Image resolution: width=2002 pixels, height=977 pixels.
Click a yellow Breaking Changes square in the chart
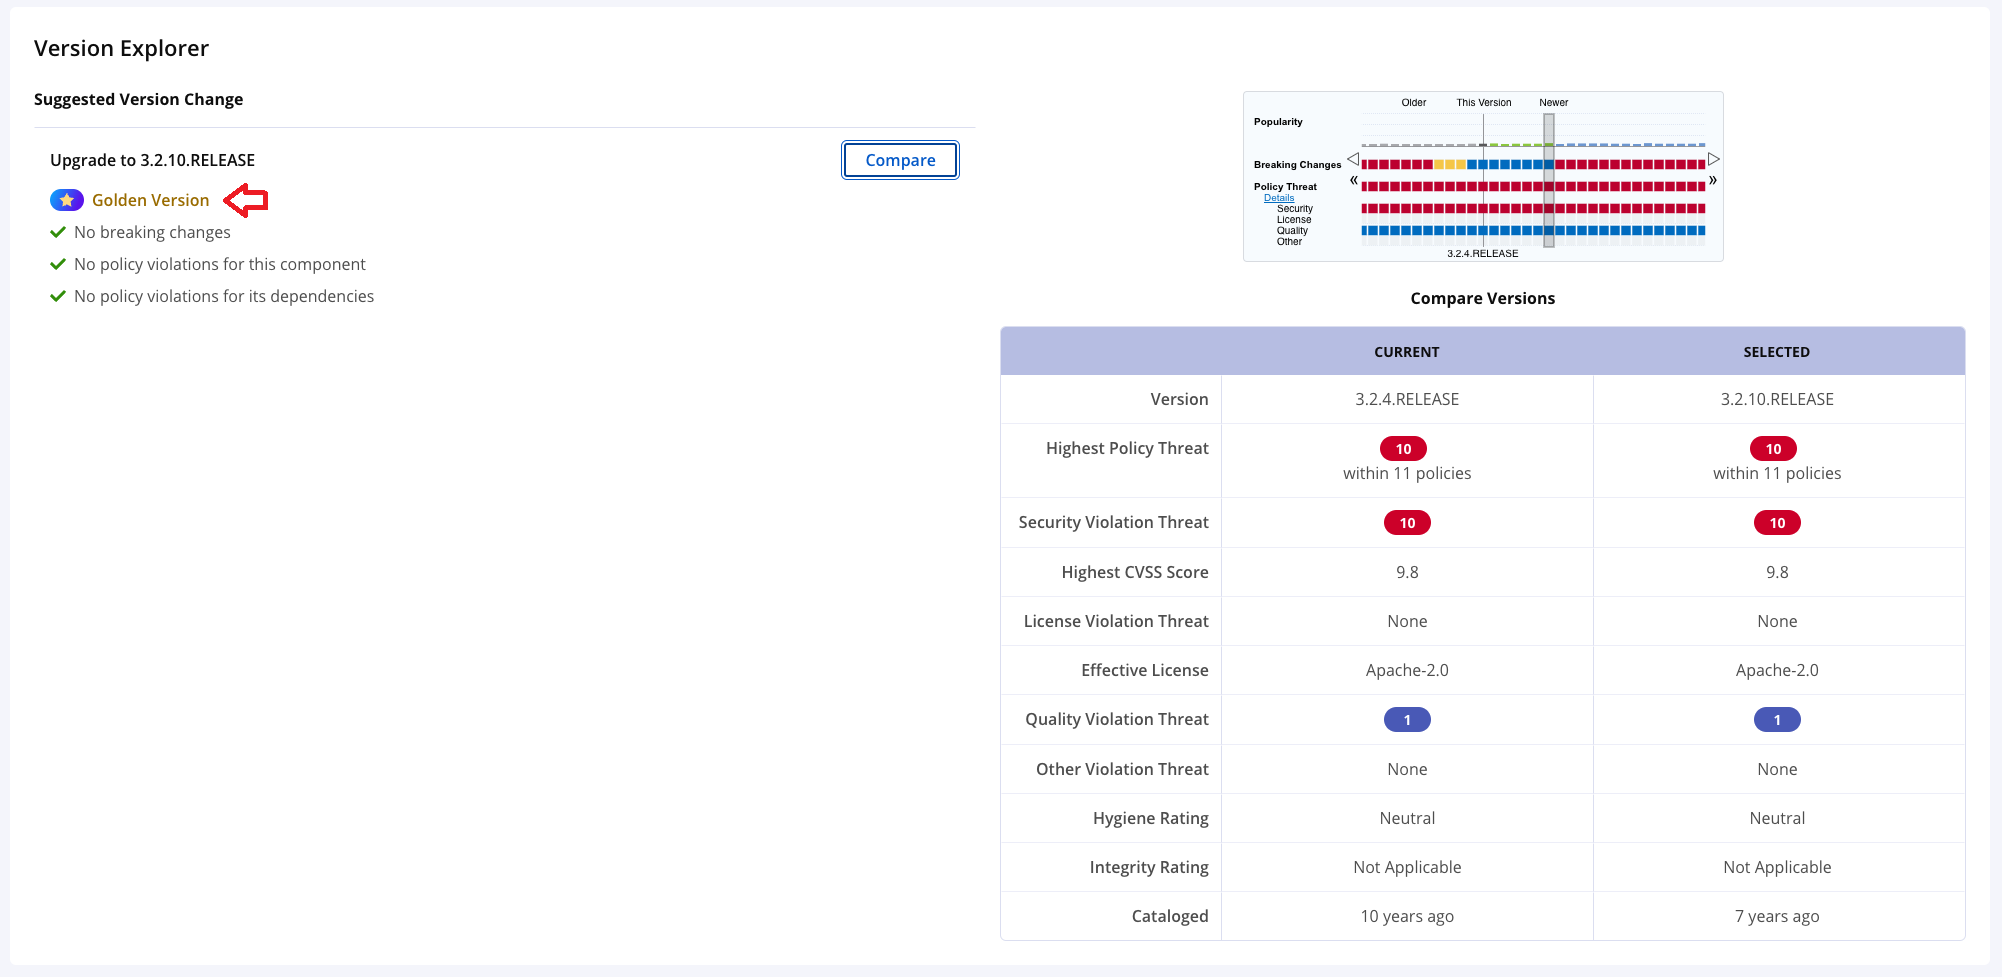coord(1450,164)
